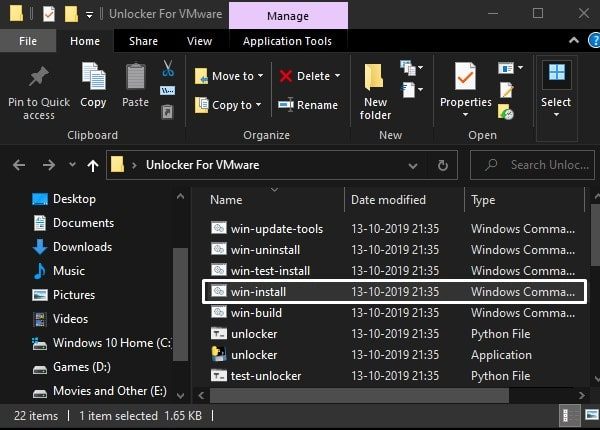Switch to the View ribbon tab
The width and height of the screenshot is (600, 430).
pos(199,41)
